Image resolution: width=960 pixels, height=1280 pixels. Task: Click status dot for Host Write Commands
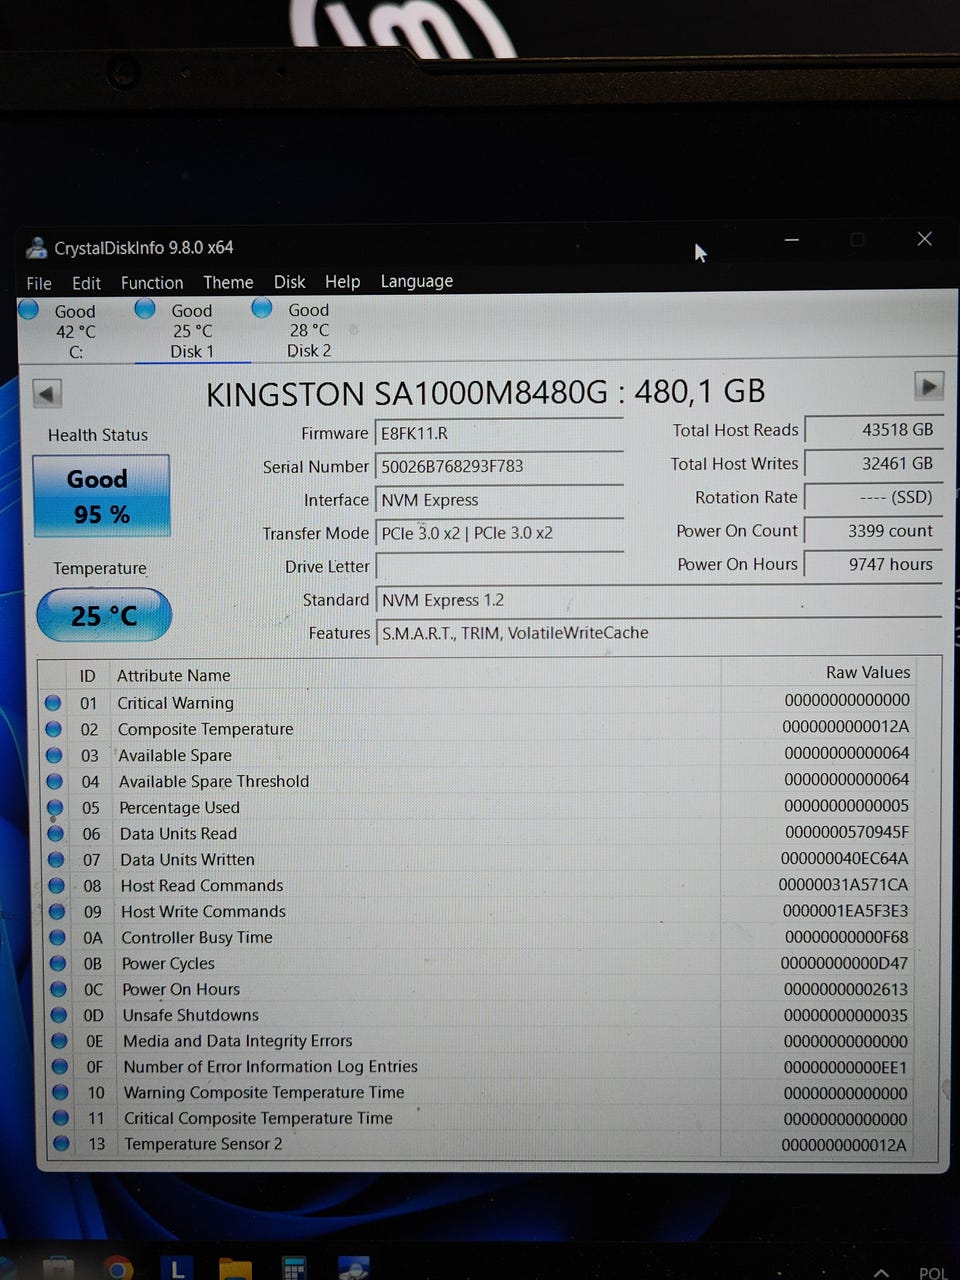[x=57, y=911]
